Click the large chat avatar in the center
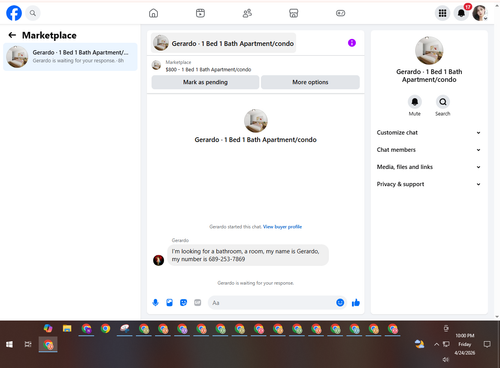Screen dimensions: 500x368 [x=256, y=121]
